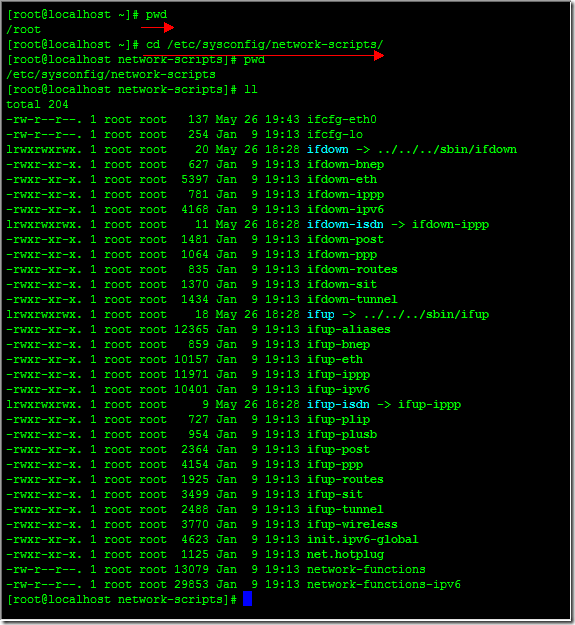Click the ifup-routes file name
575x625 pixels.
tap(345, 480)
